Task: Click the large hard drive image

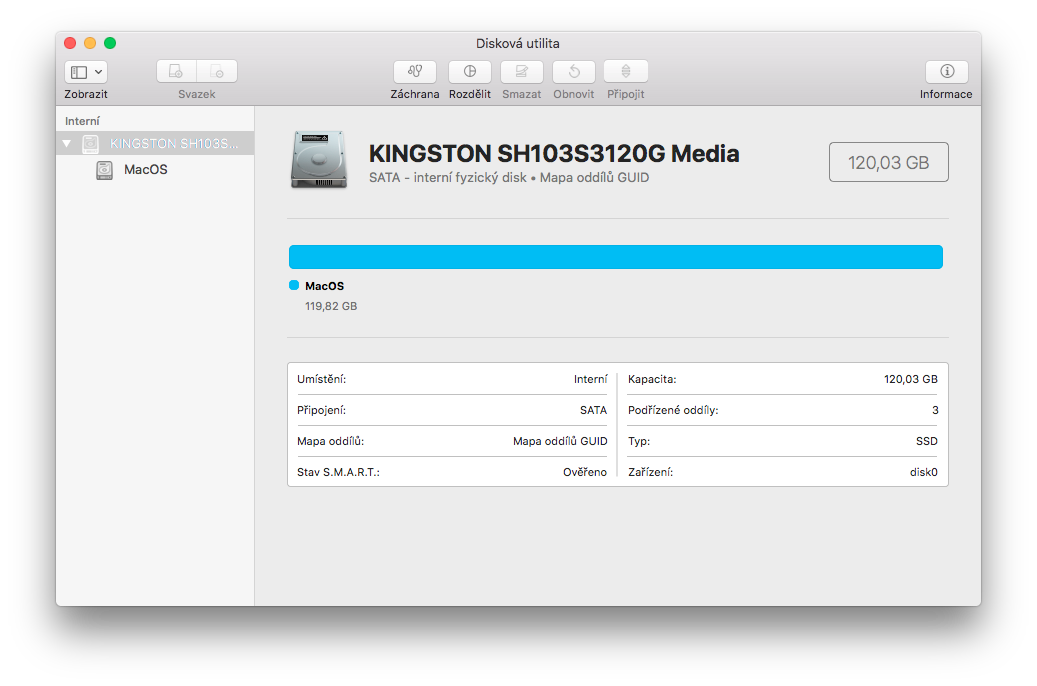Action: 319,160
